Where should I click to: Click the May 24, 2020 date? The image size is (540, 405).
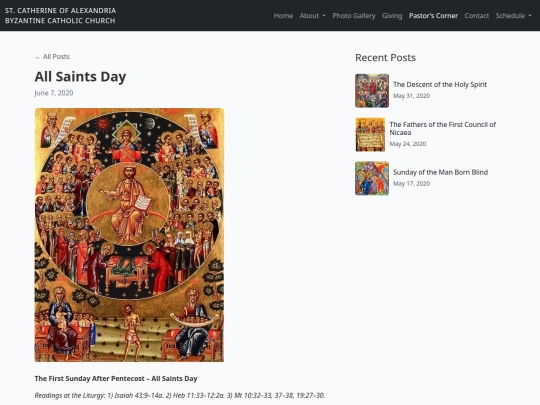(x=408, y=144)
